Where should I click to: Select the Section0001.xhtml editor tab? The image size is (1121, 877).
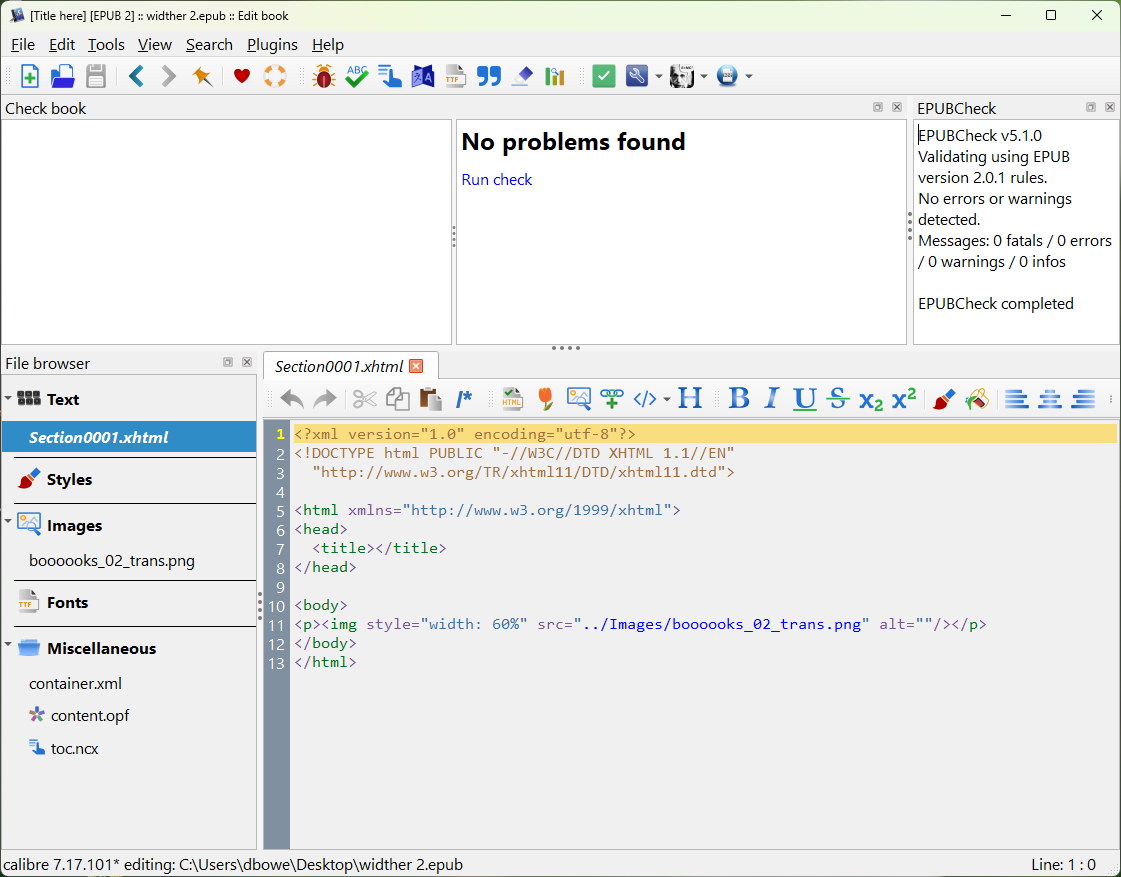[338, 366]
